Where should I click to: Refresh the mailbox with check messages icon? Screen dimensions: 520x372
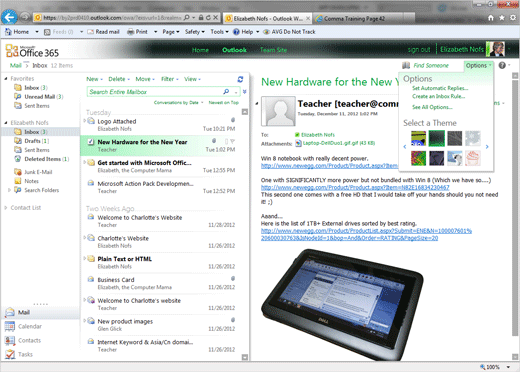point(240,79)
